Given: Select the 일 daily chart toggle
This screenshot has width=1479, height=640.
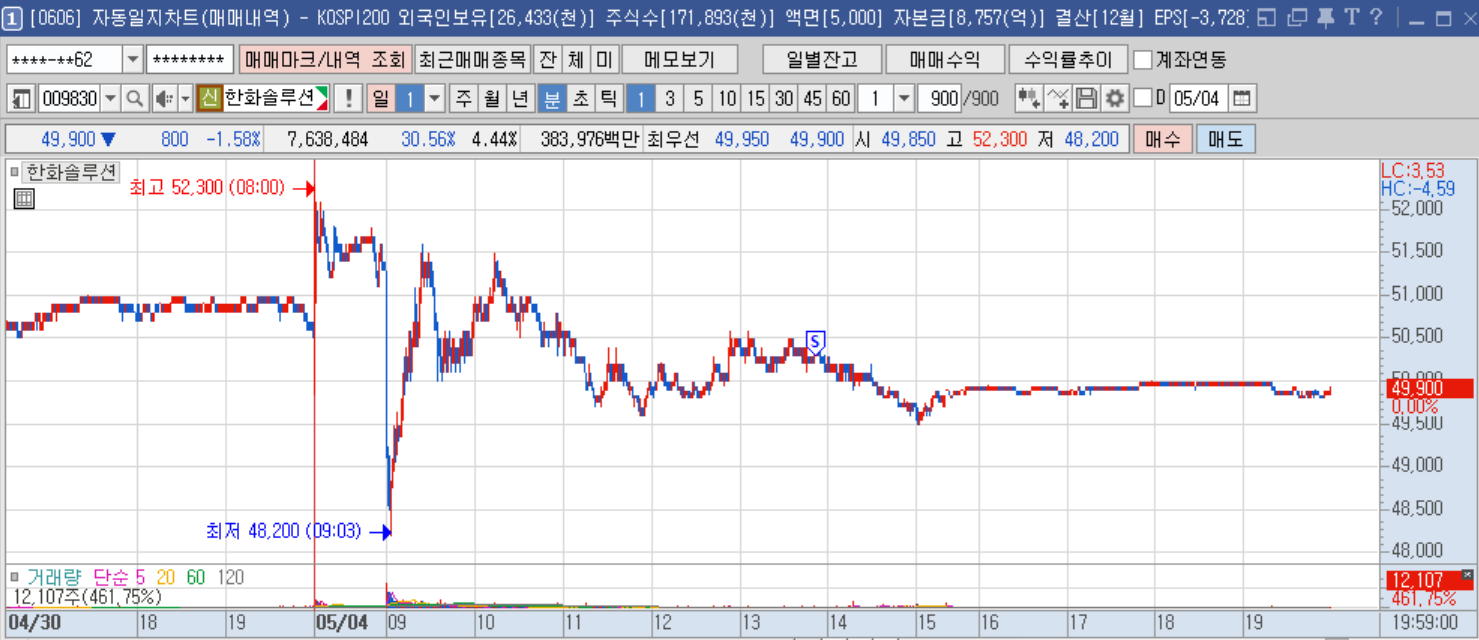Looking at the screenshot, I should [x=380, y=99].
